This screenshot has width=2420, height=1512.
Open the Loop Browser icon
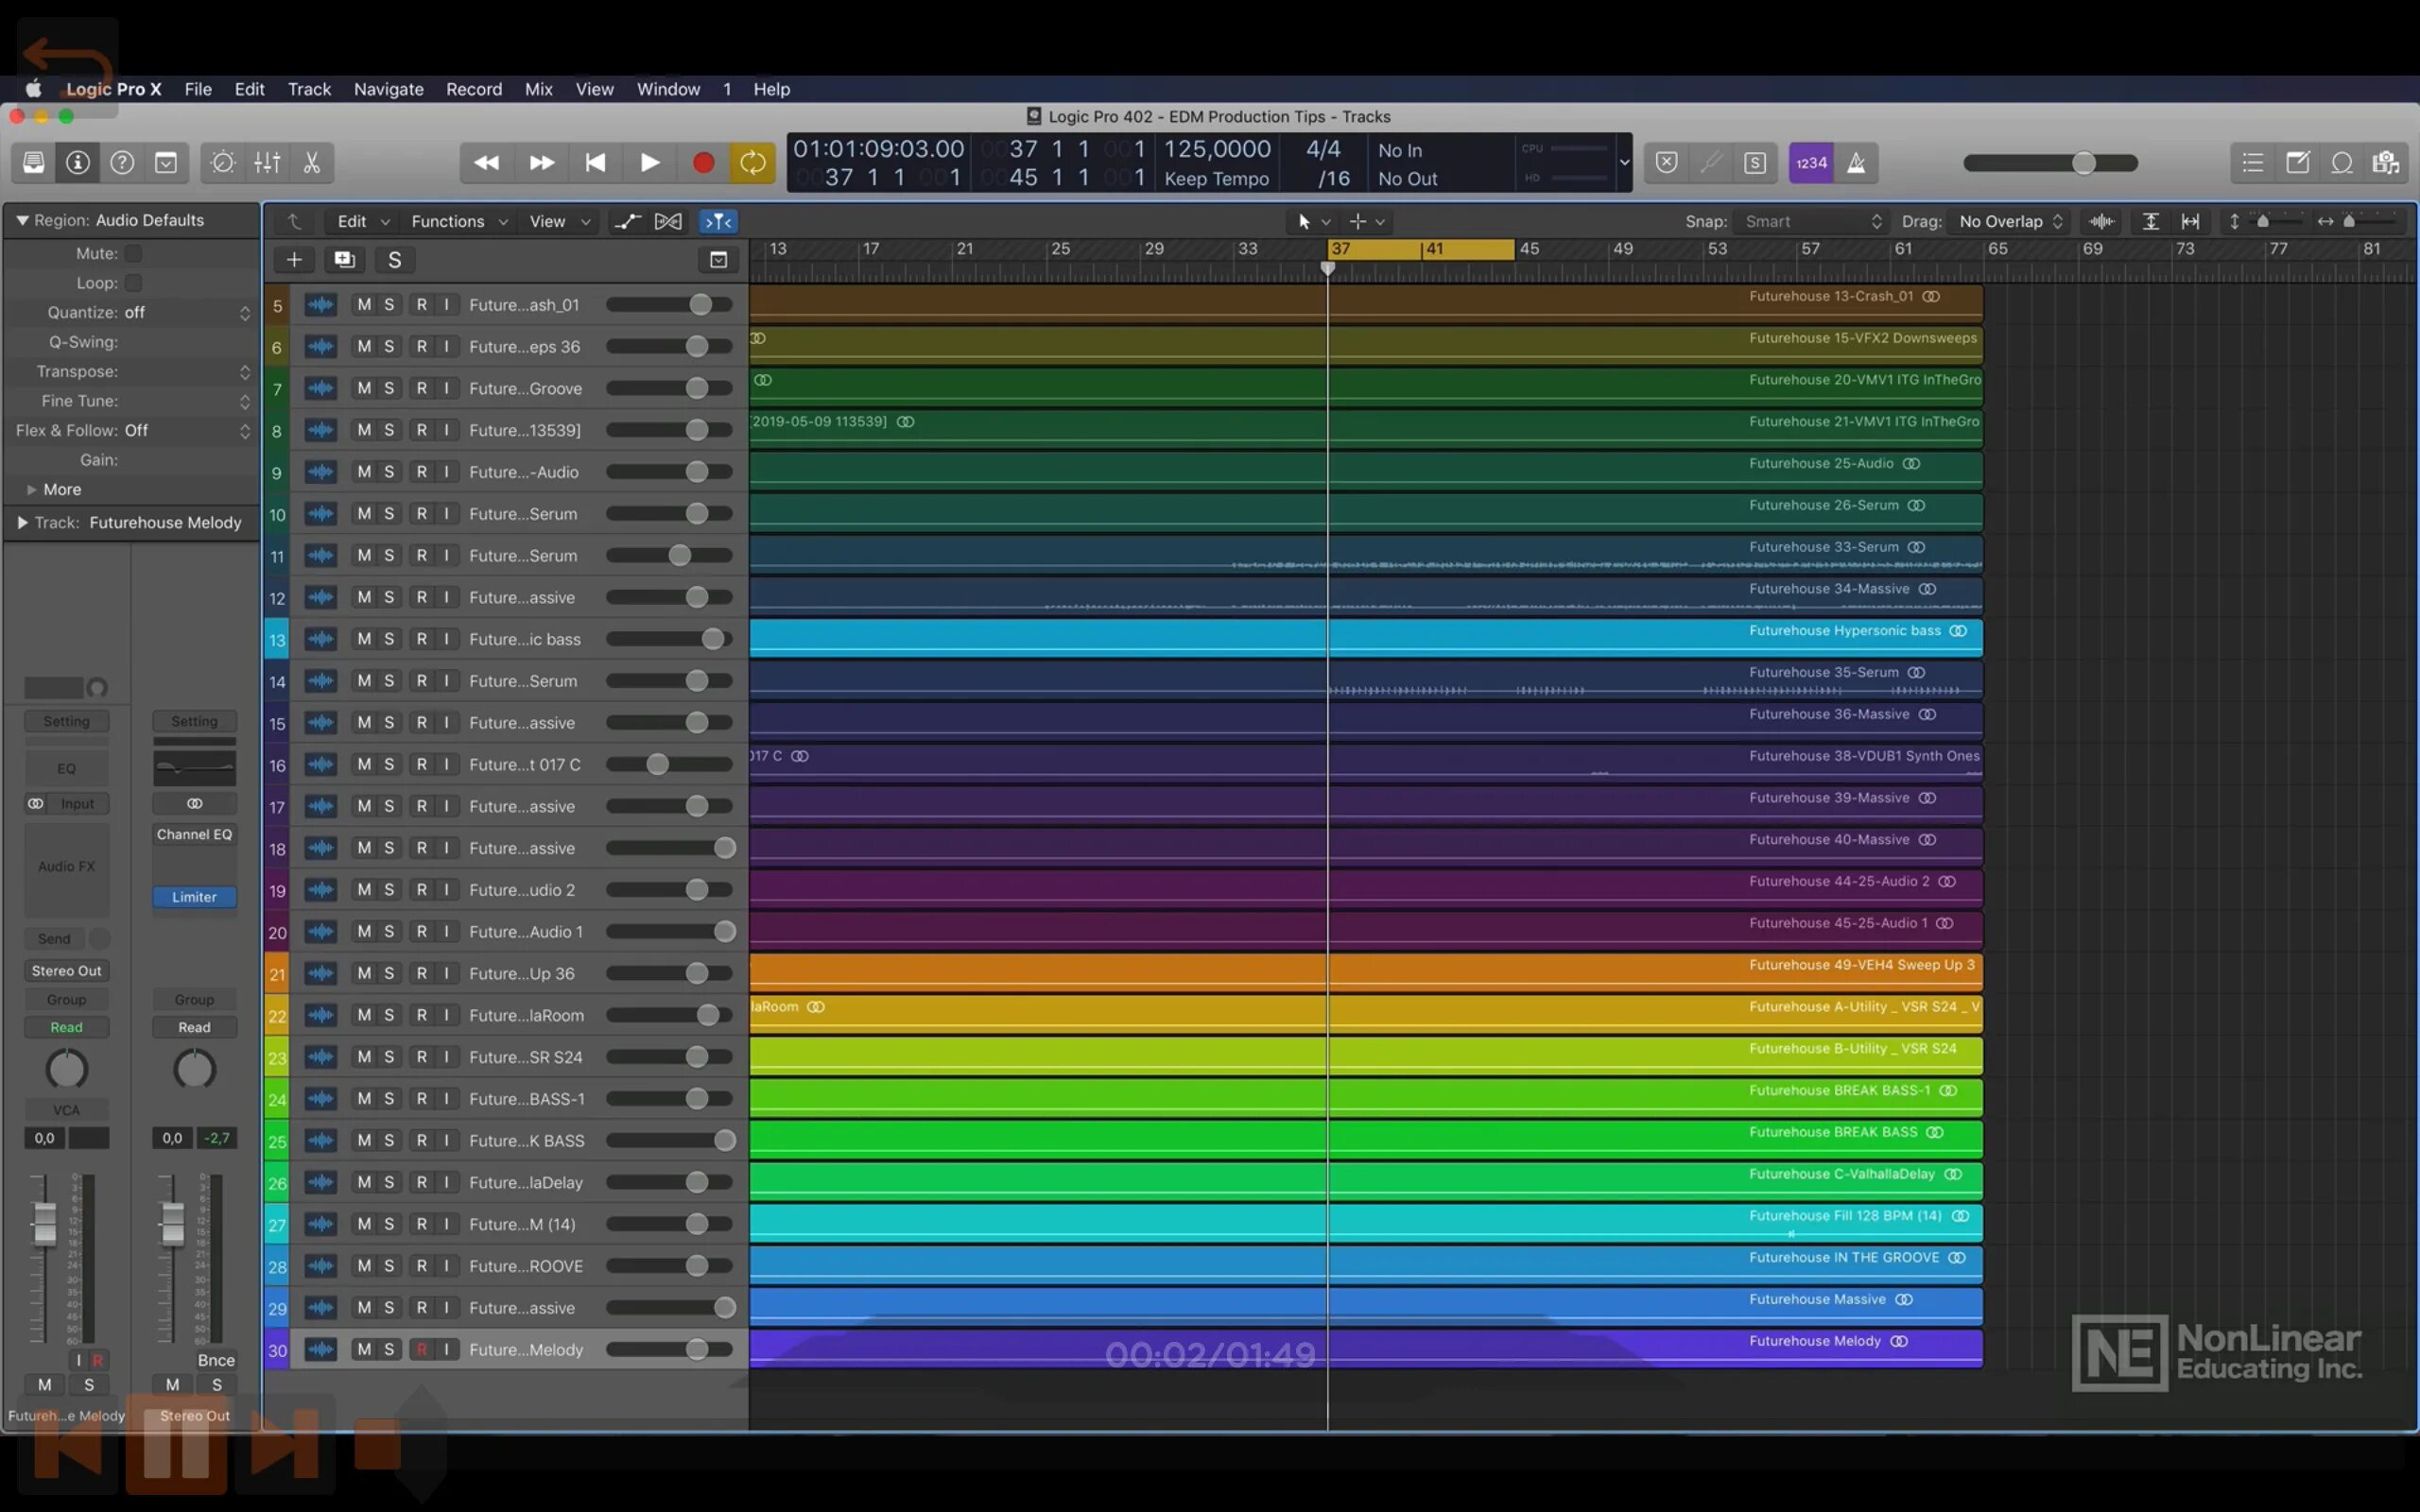coord(2342,163)
